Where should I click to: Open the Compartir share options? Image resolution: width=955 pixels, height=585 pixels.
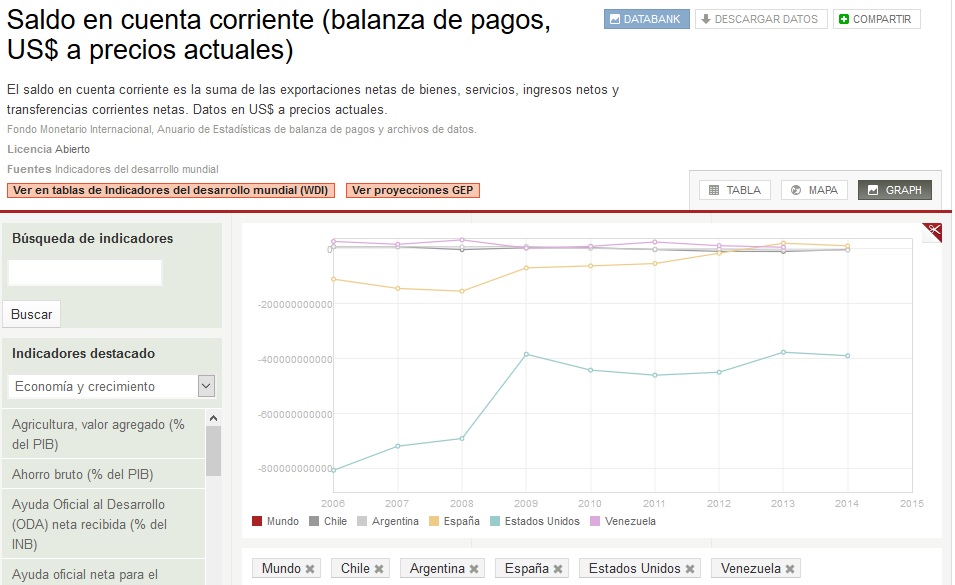[876, 19]
